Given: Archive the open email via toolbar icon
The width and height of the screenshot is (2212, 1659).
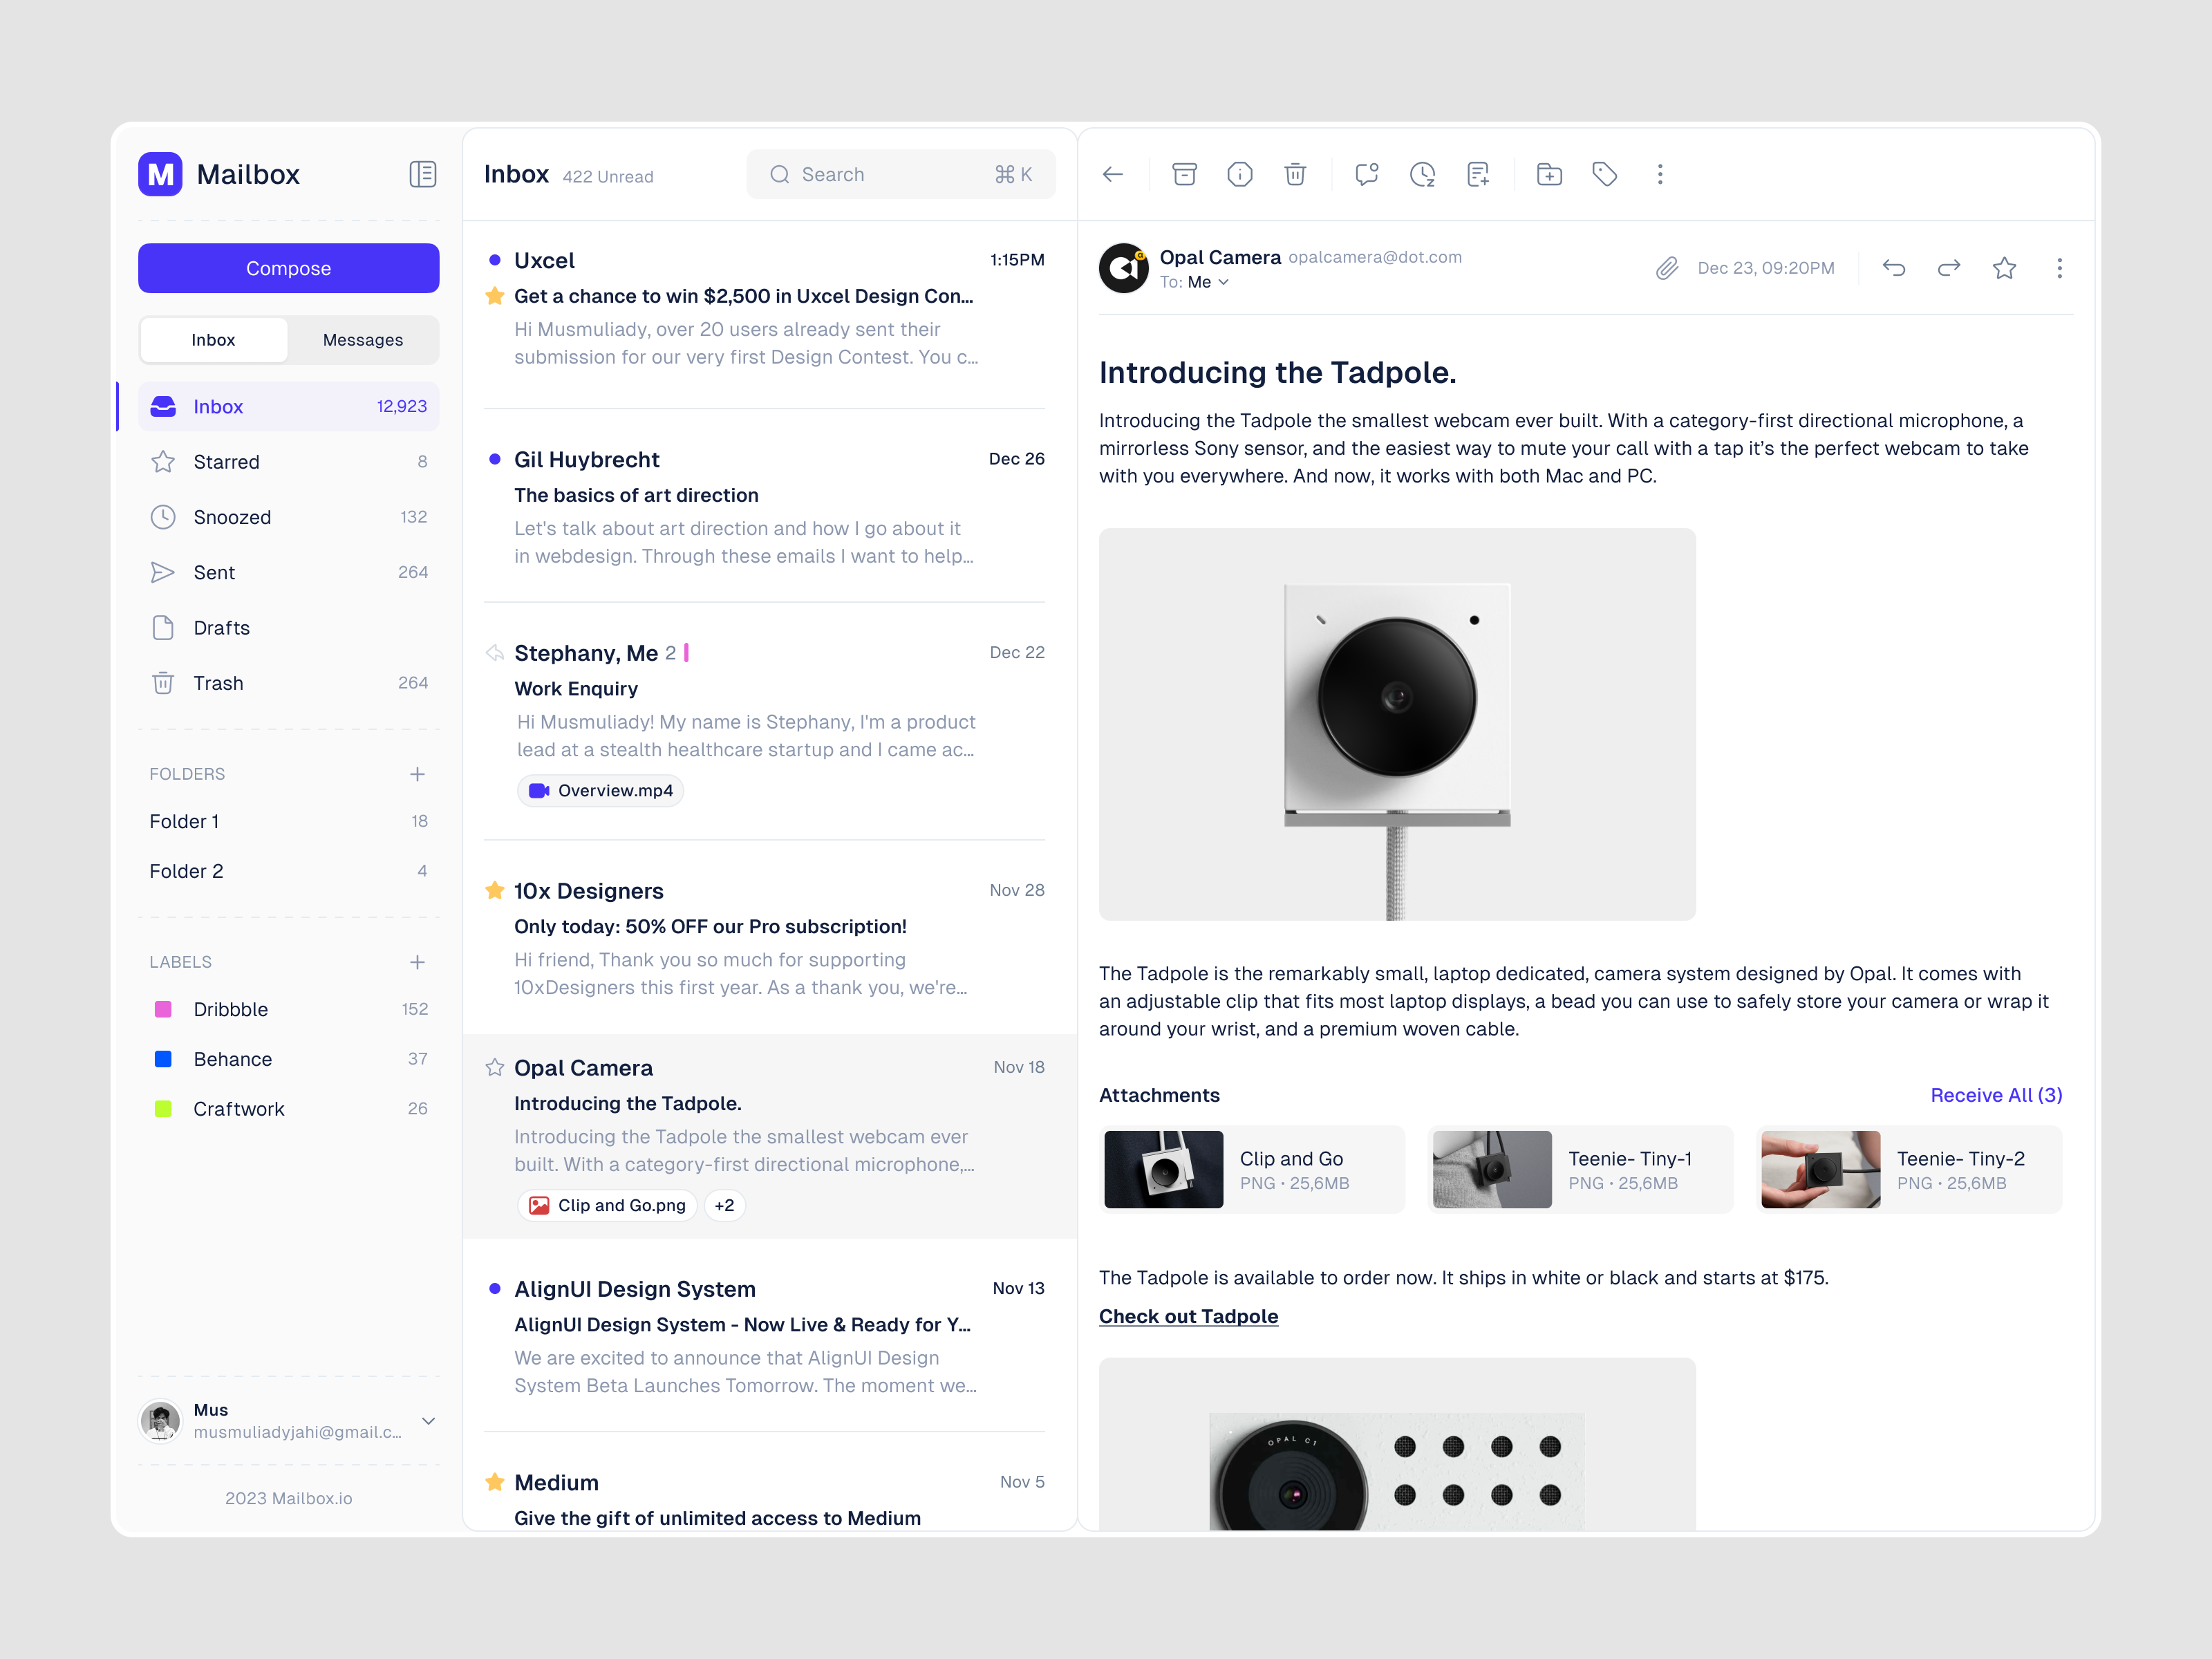Looking at the screenshot, I should [x=1185, y=174].
